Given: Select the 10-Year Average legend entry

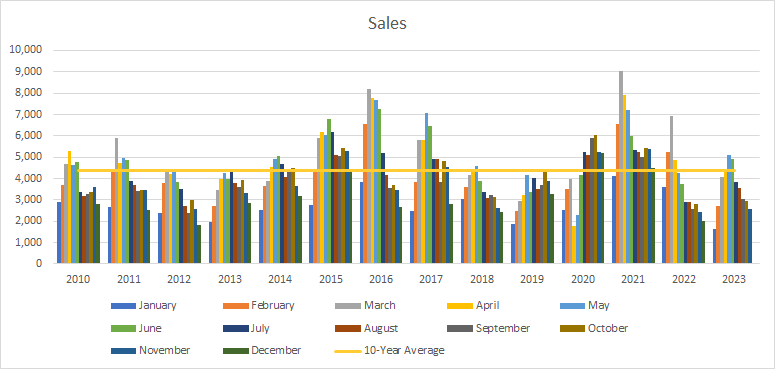Looking at the screenshot, I should [390, 350].
